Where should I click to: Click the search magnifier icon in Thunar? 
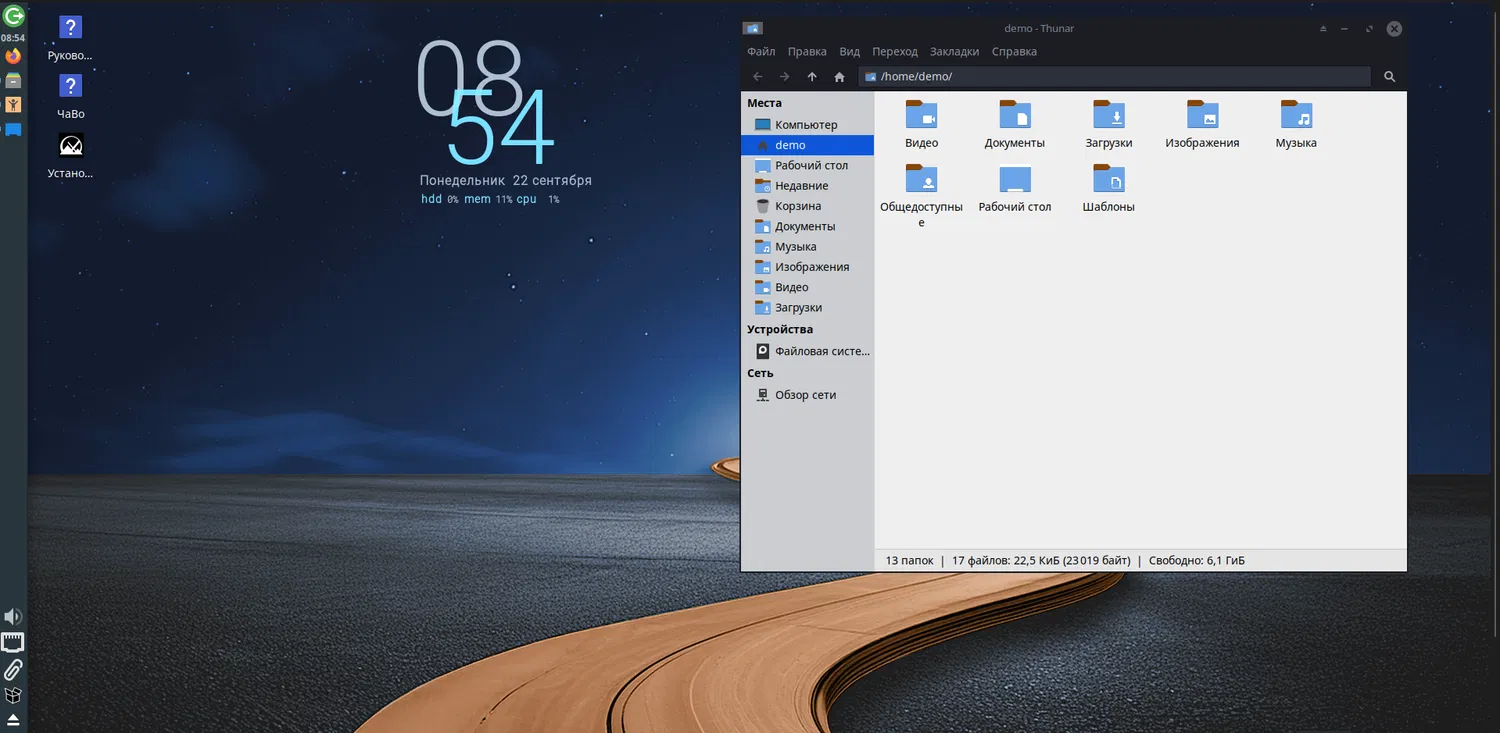1389,77
